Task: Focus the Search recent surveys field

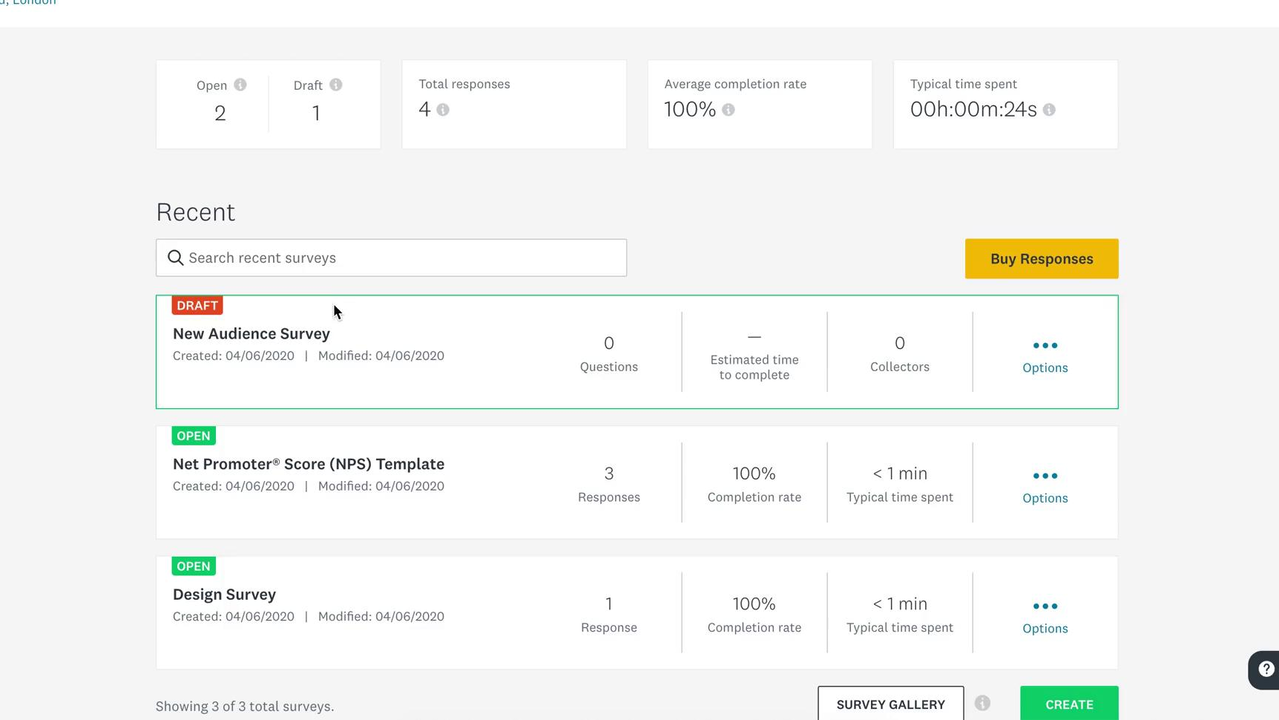Action: tap(400, 258)
